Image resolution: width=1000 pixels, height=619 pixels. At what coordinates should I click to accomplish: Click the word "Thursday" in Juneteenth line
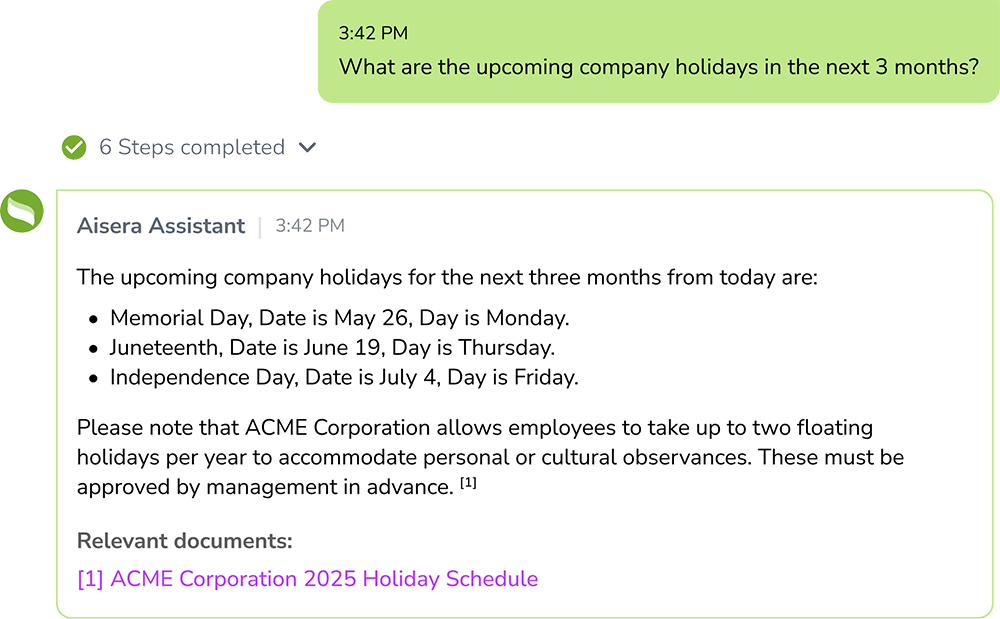point(504,347)
